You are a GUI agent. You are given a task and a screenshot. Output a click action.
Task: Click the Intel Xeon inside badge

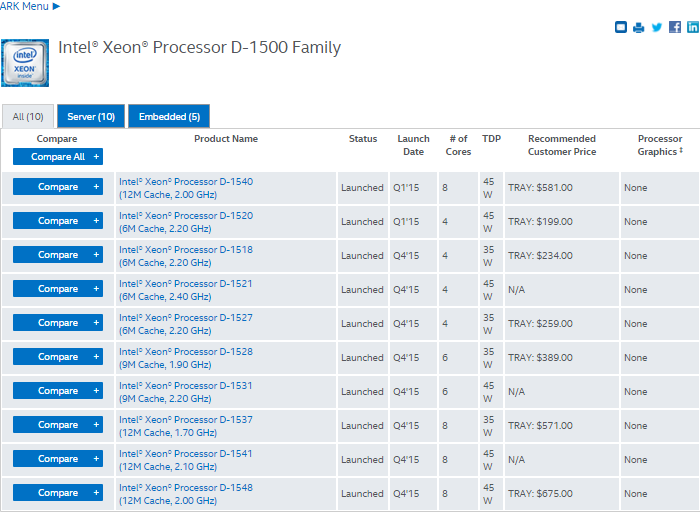click(25, 63)
